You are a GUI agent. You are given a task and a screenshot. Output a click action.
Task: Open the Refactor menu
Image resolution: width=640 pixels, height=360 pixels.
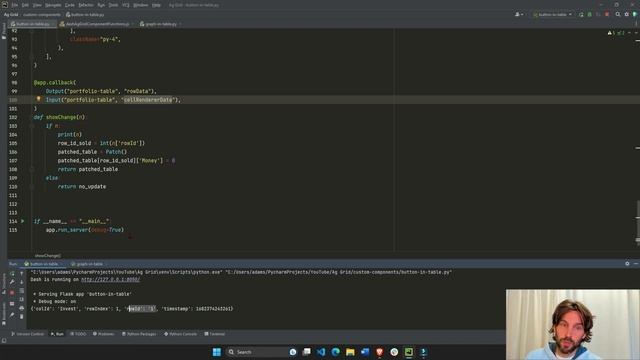pyautogui.click(x=86, y=5)
